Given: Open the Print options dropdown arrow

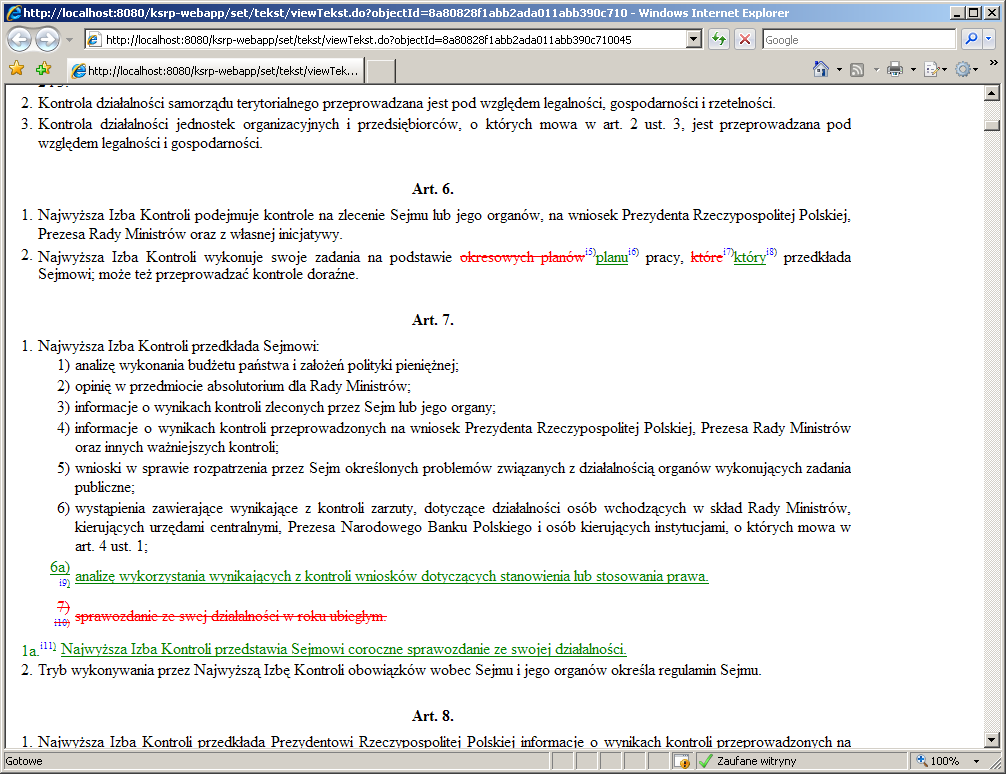Looking at the screenshot, I should [913, 69].
